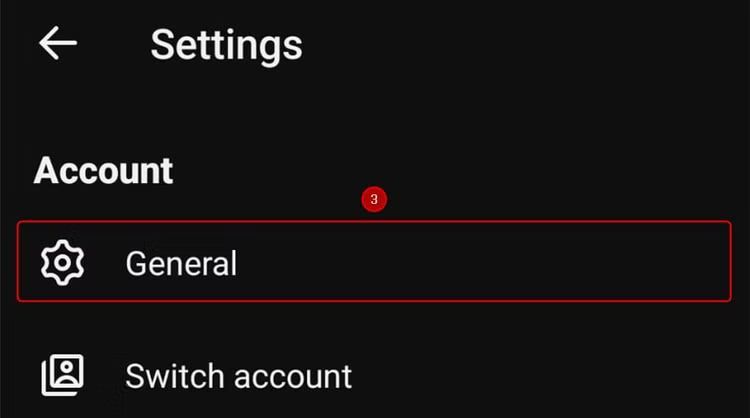
Task: Click the Settings heading next to back arrow
Action: pyautogui.click(x=226, y=45)
